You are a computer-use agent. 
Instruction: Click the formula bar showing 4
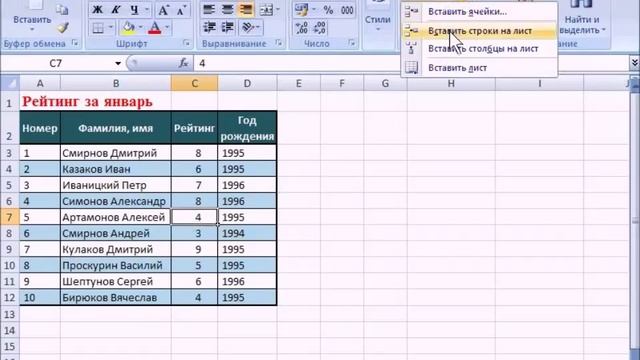point(412,63)
